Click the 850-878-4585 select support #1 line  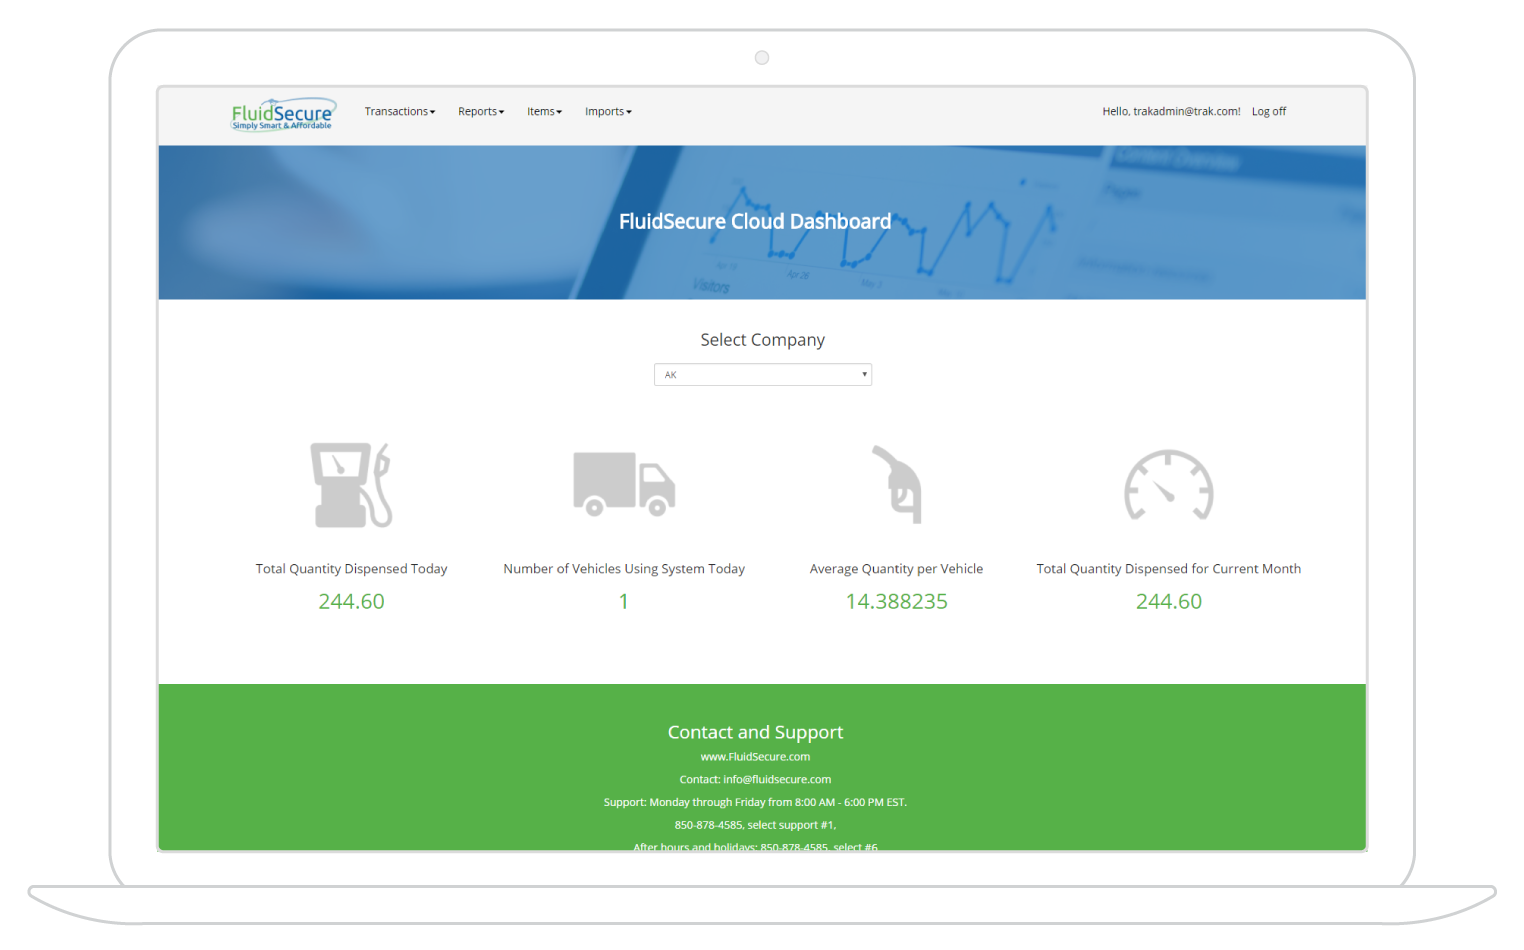tap(755, 825)
